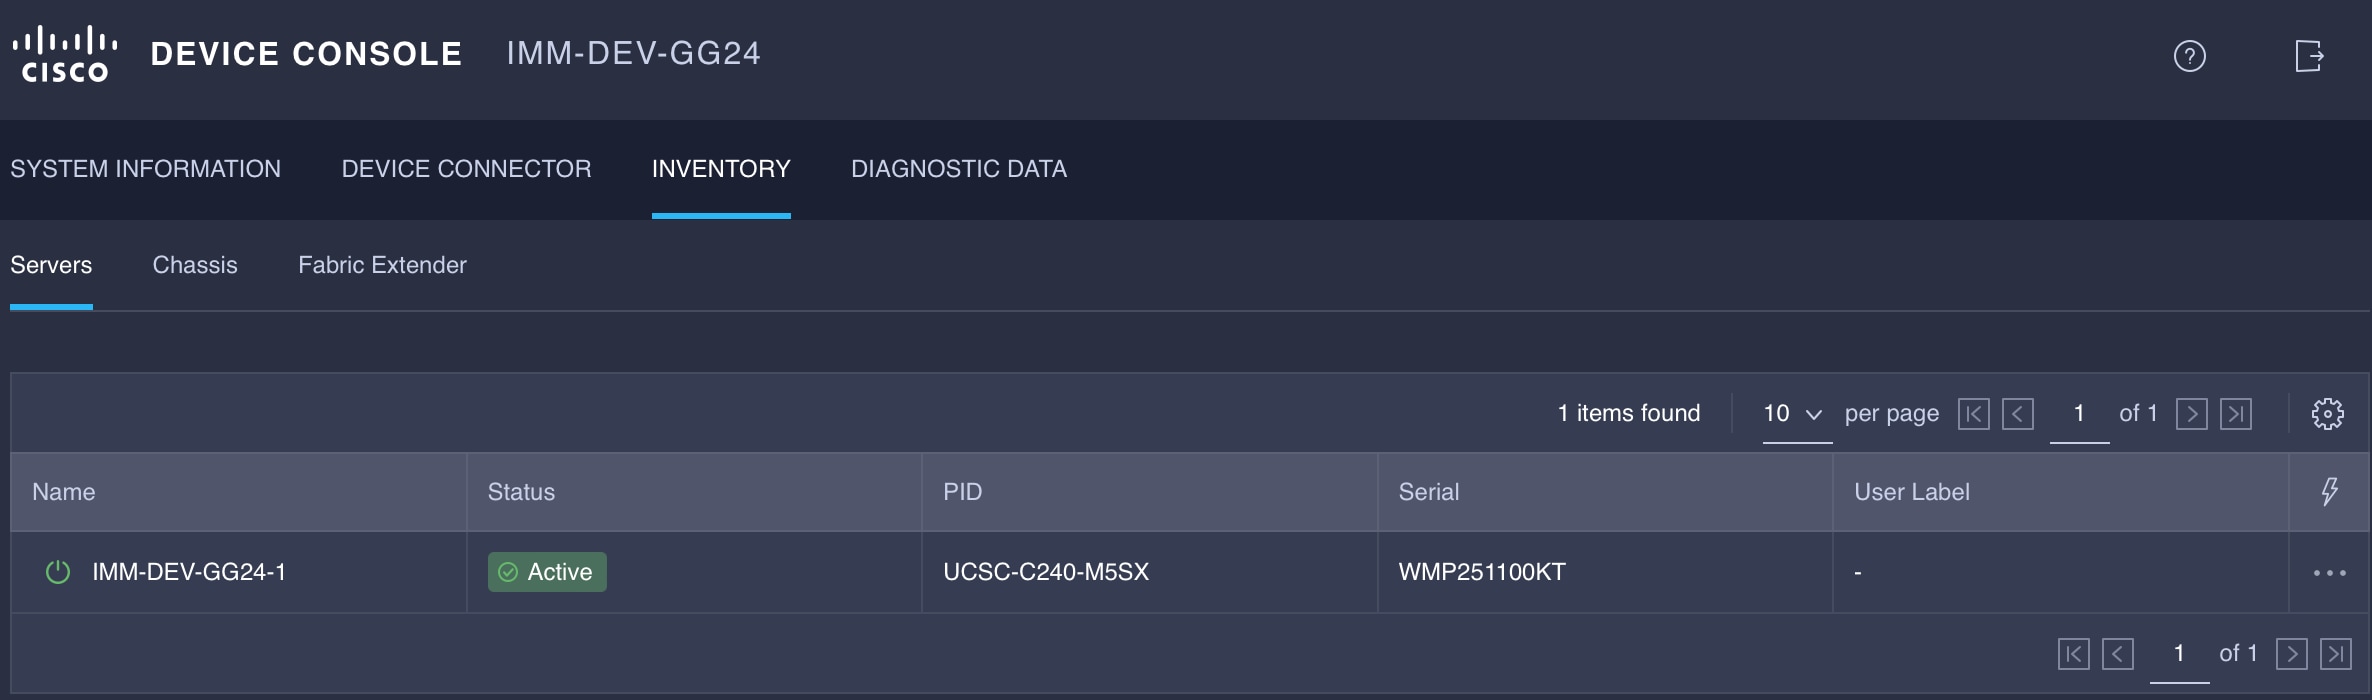Click the page number input field
The width and height of the screenshot is (2372, 700).
click(x=2079, y=413)
